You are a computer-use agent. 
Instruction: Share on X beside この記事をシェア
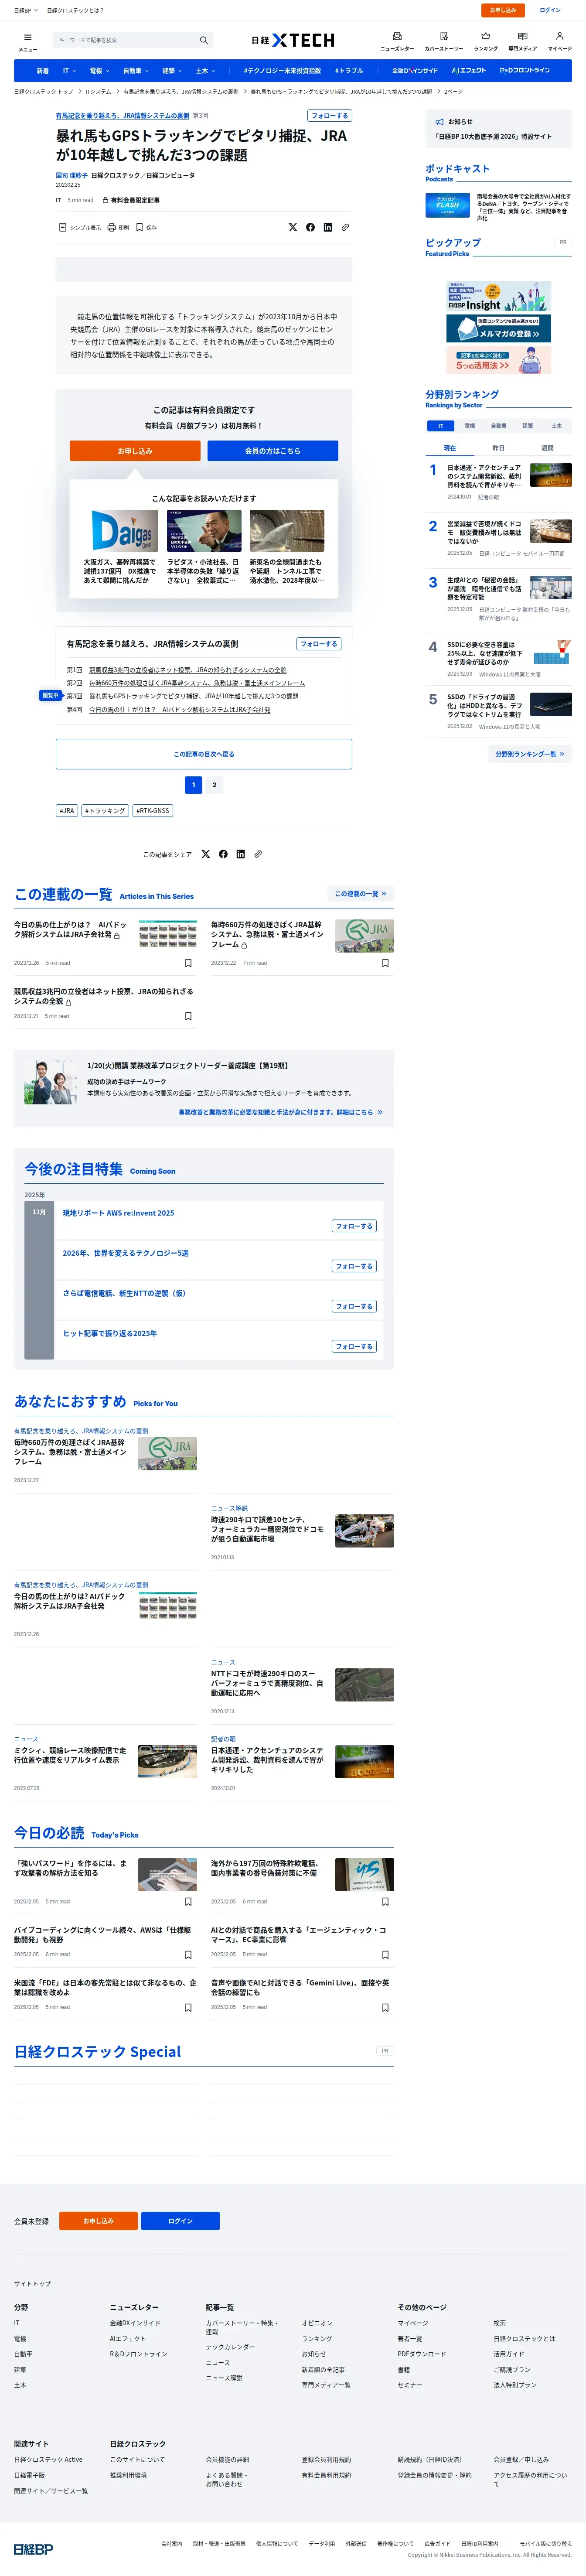click(206, 854)
